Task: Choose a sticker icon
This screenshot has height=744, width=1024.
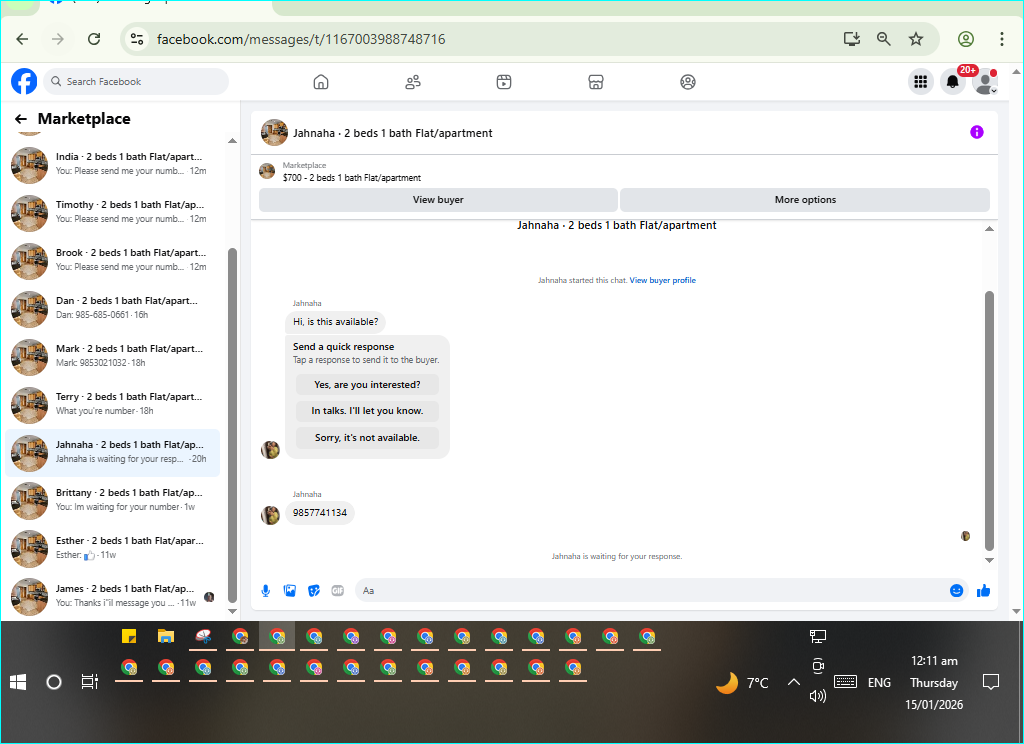Action: point(314,590)
